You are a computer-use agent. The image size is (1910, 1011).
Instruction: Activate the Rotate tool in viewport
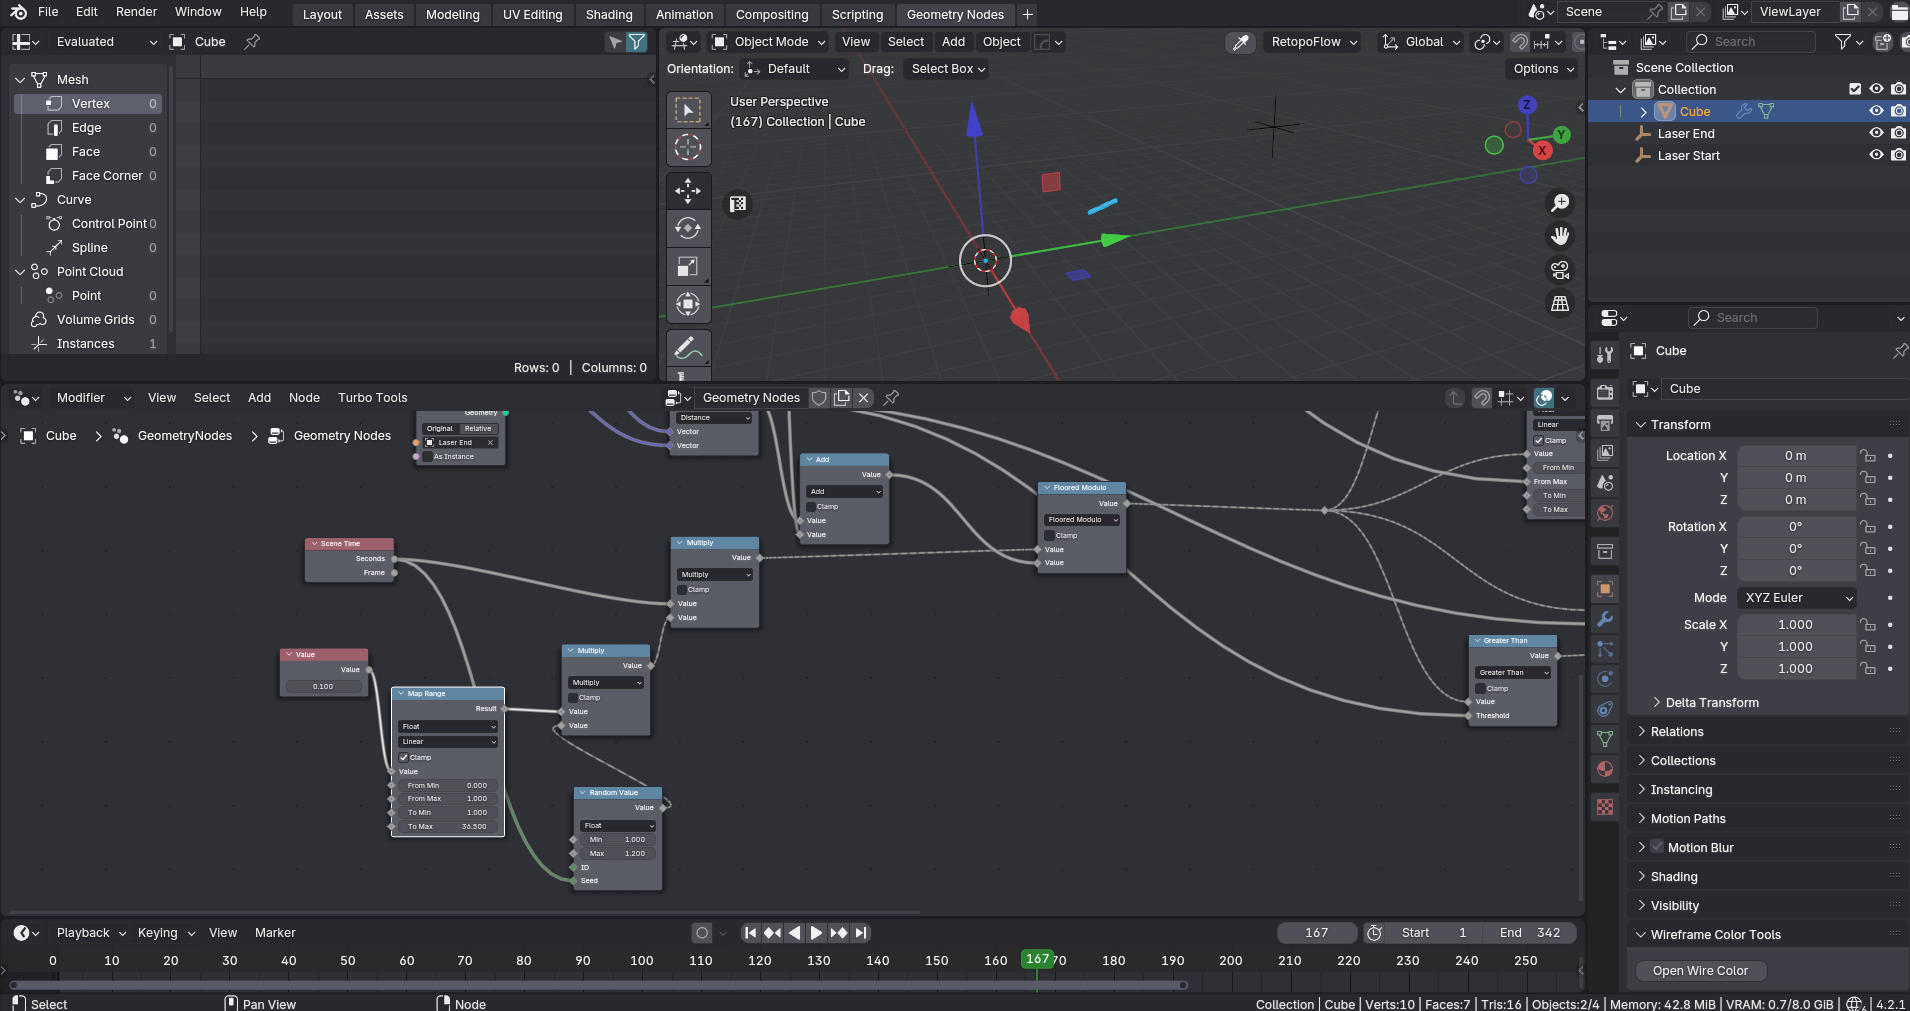(688, 228)
